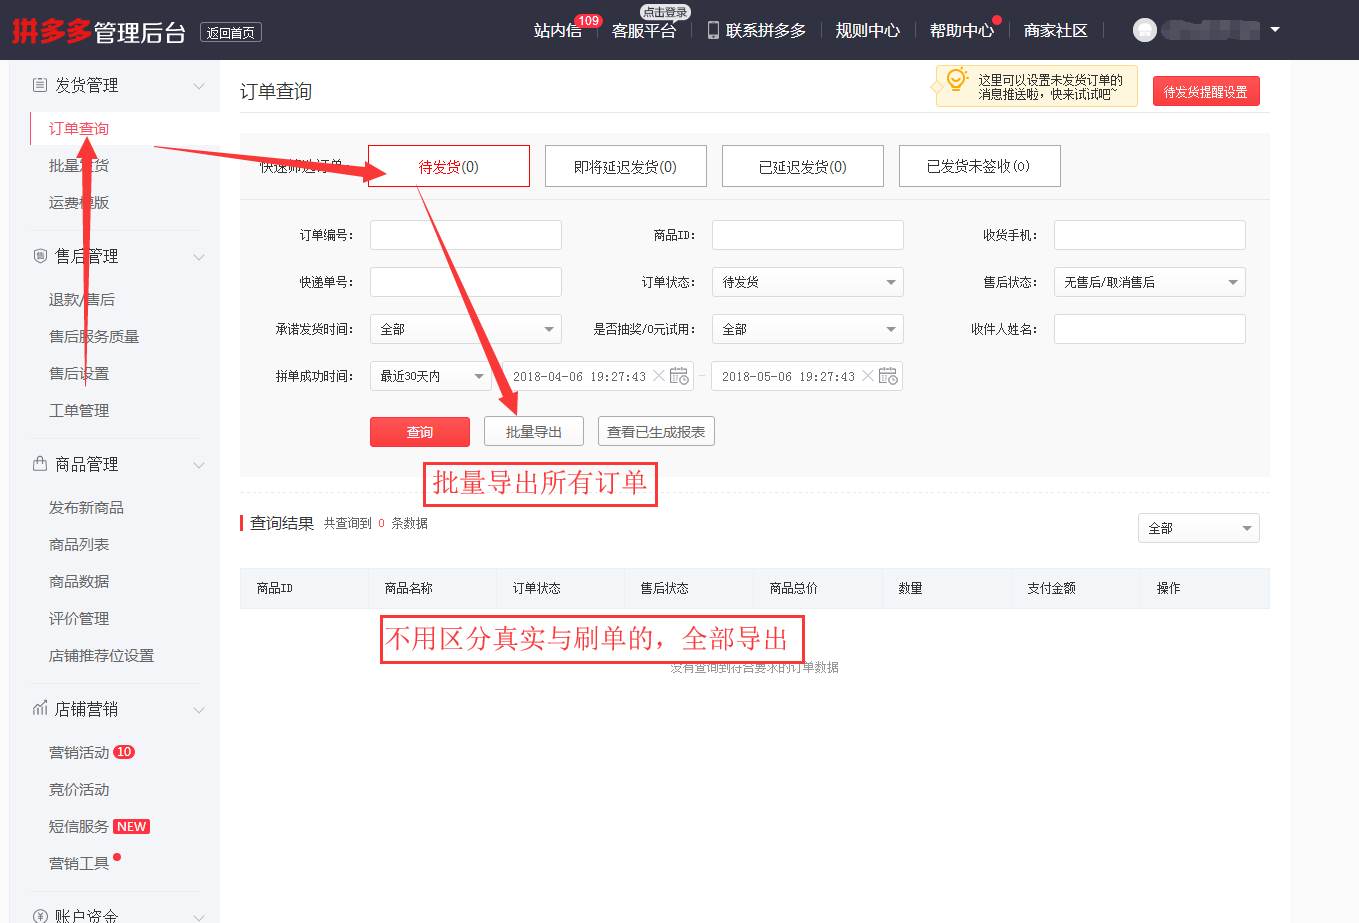Open 商品列表 in the sidebar

[79, 545]
